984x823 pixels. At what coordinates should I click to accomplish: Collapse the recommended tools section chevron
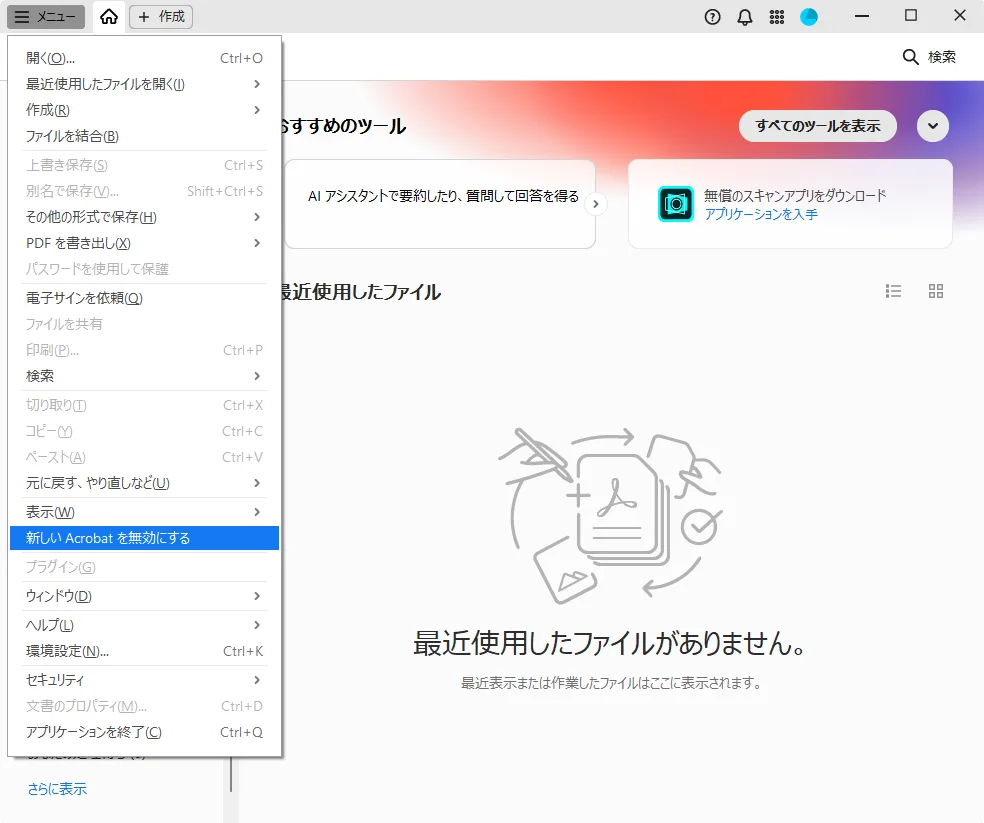(x=933, y=126)
